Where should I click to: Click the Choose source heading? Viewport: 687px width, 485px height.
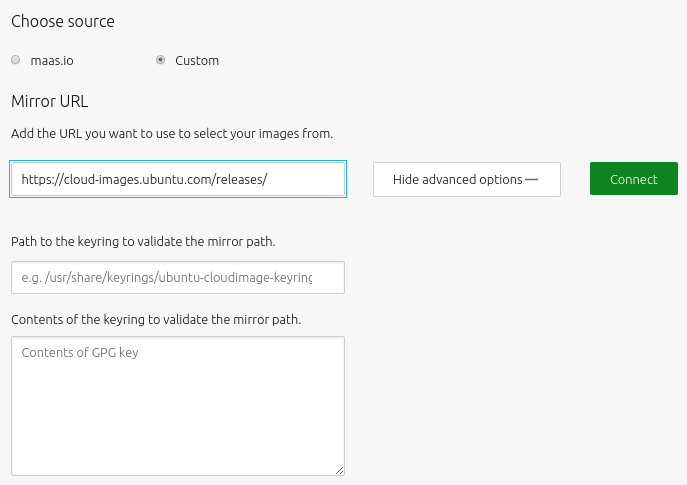(63, 21)
